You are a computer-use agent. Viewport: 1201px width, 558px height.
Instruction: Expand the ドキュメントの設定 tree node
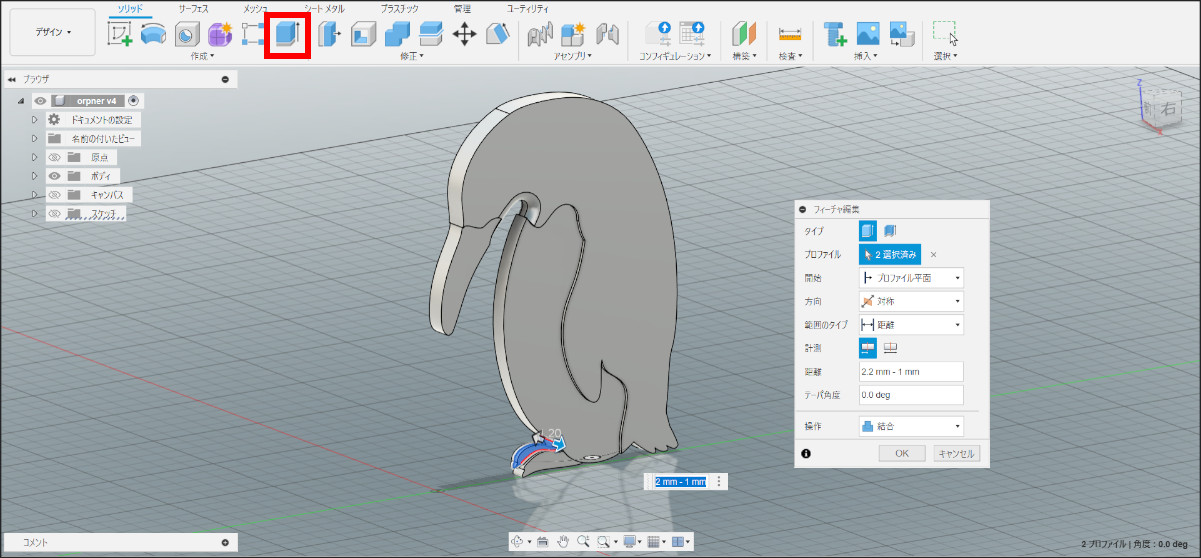tap(34, 120)
